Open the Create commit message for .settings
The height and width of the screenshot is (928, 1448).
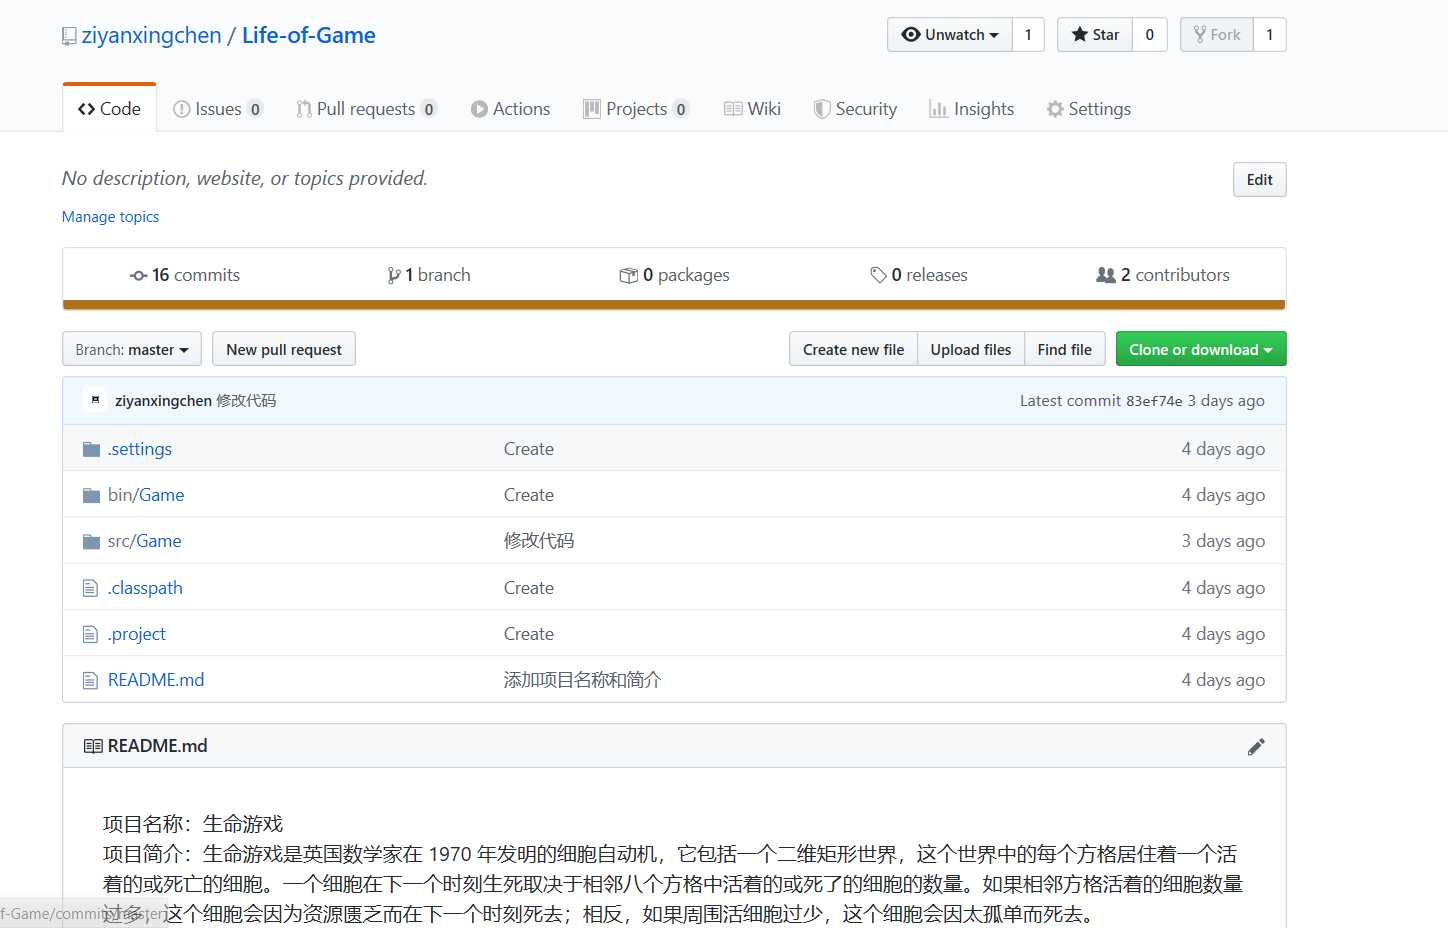click(x=529, y=449)
